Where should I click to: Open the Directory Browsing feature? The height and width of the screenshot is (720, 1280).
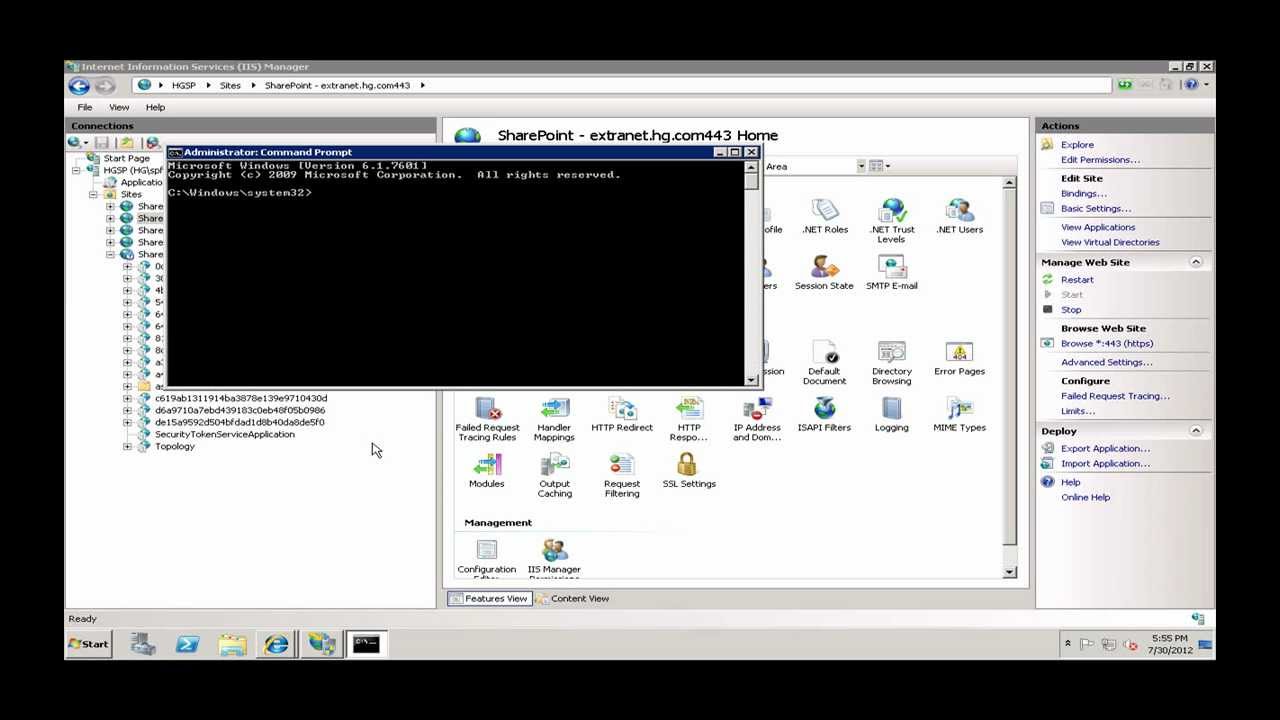click(x=892, y=363)
